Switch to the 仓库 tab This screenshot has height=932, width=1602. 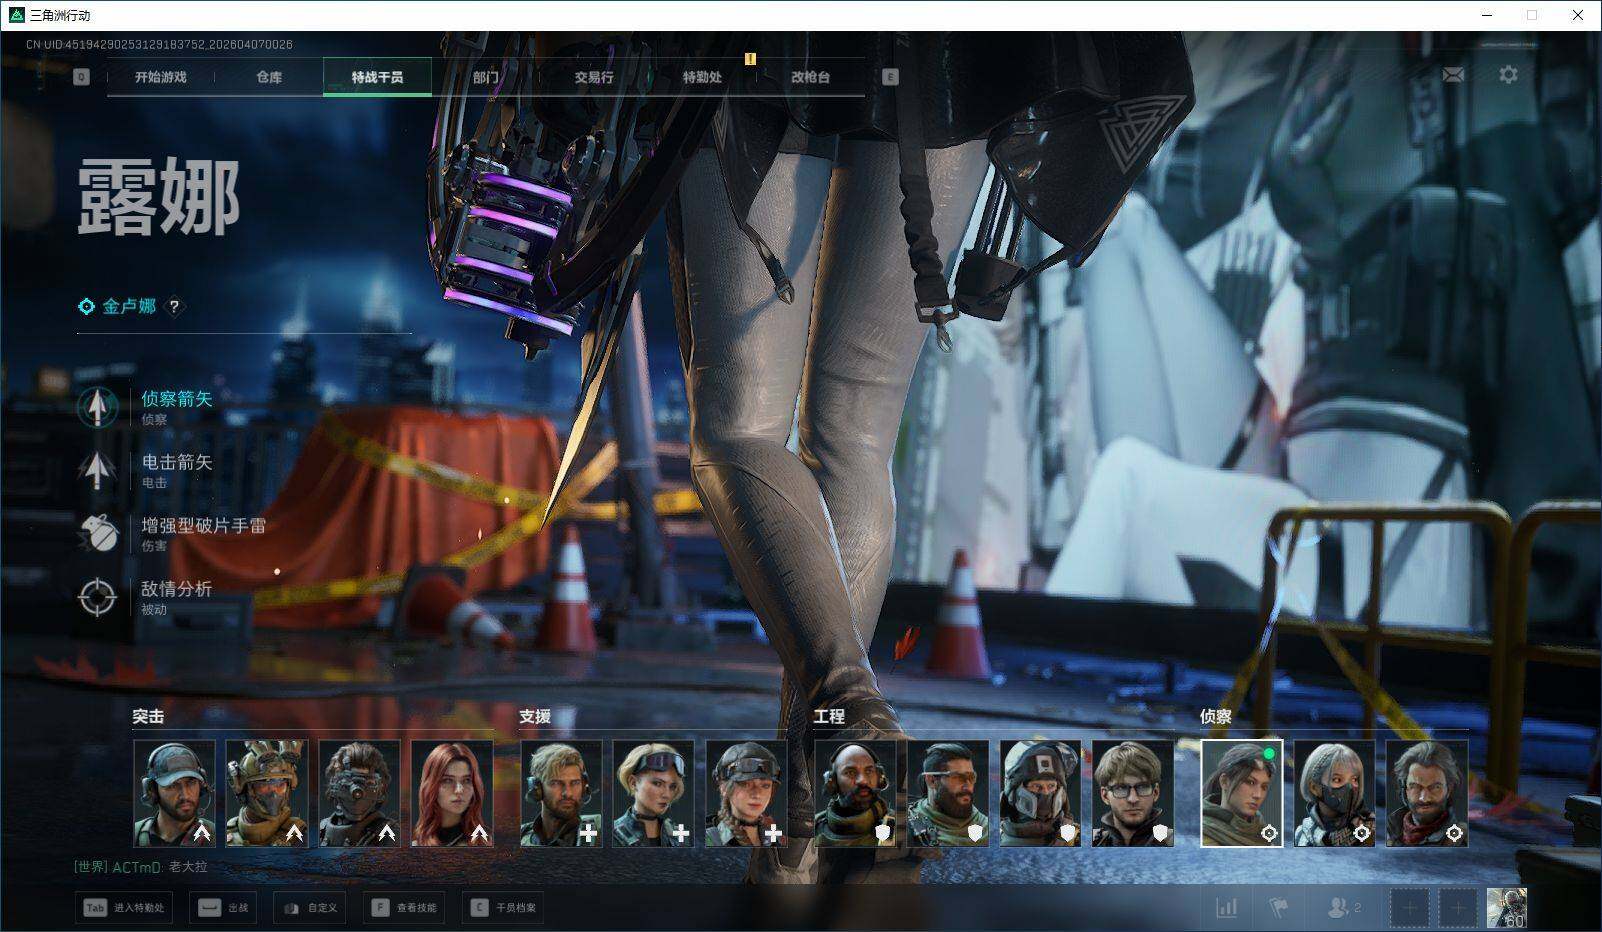[x=269, y=77]
